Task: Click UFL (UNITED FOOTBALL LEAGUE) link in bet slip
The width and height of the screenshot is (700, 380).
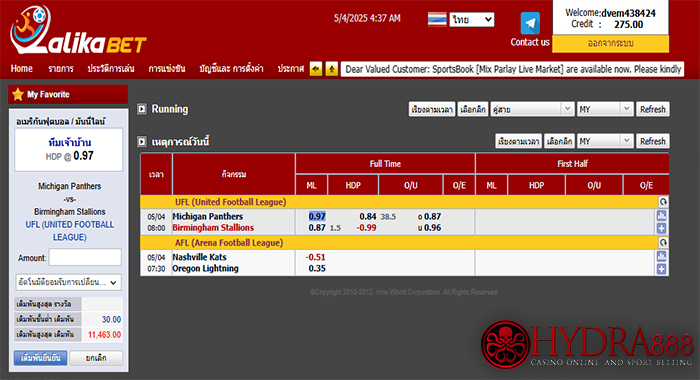Action: (x=70, y=231)
